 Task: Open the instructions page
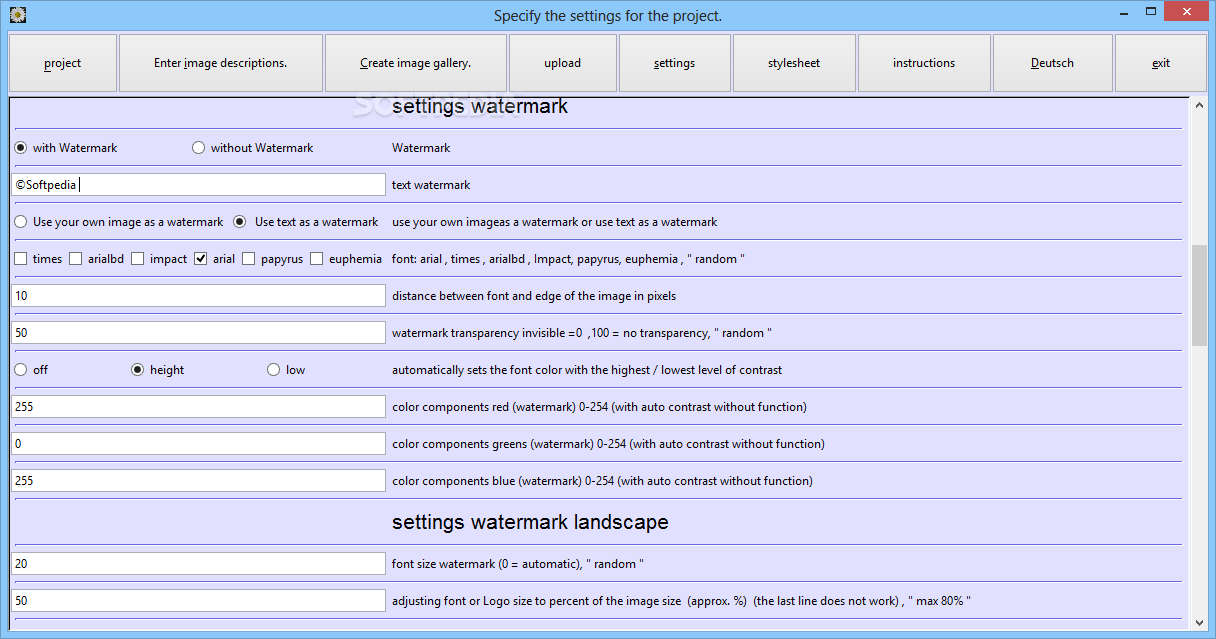[x=924, y=63]
